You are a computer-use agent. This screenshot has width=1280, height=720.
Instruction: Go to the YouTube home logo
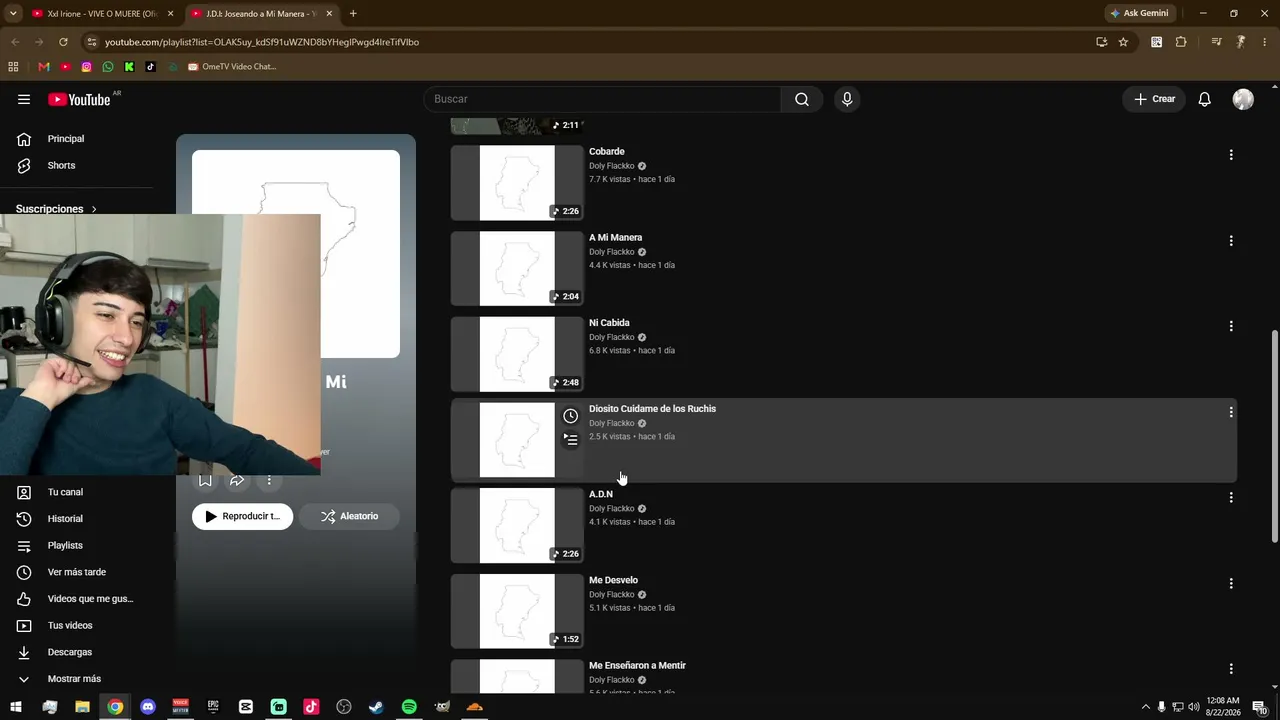pyautogui.click(x=79, y=99)
